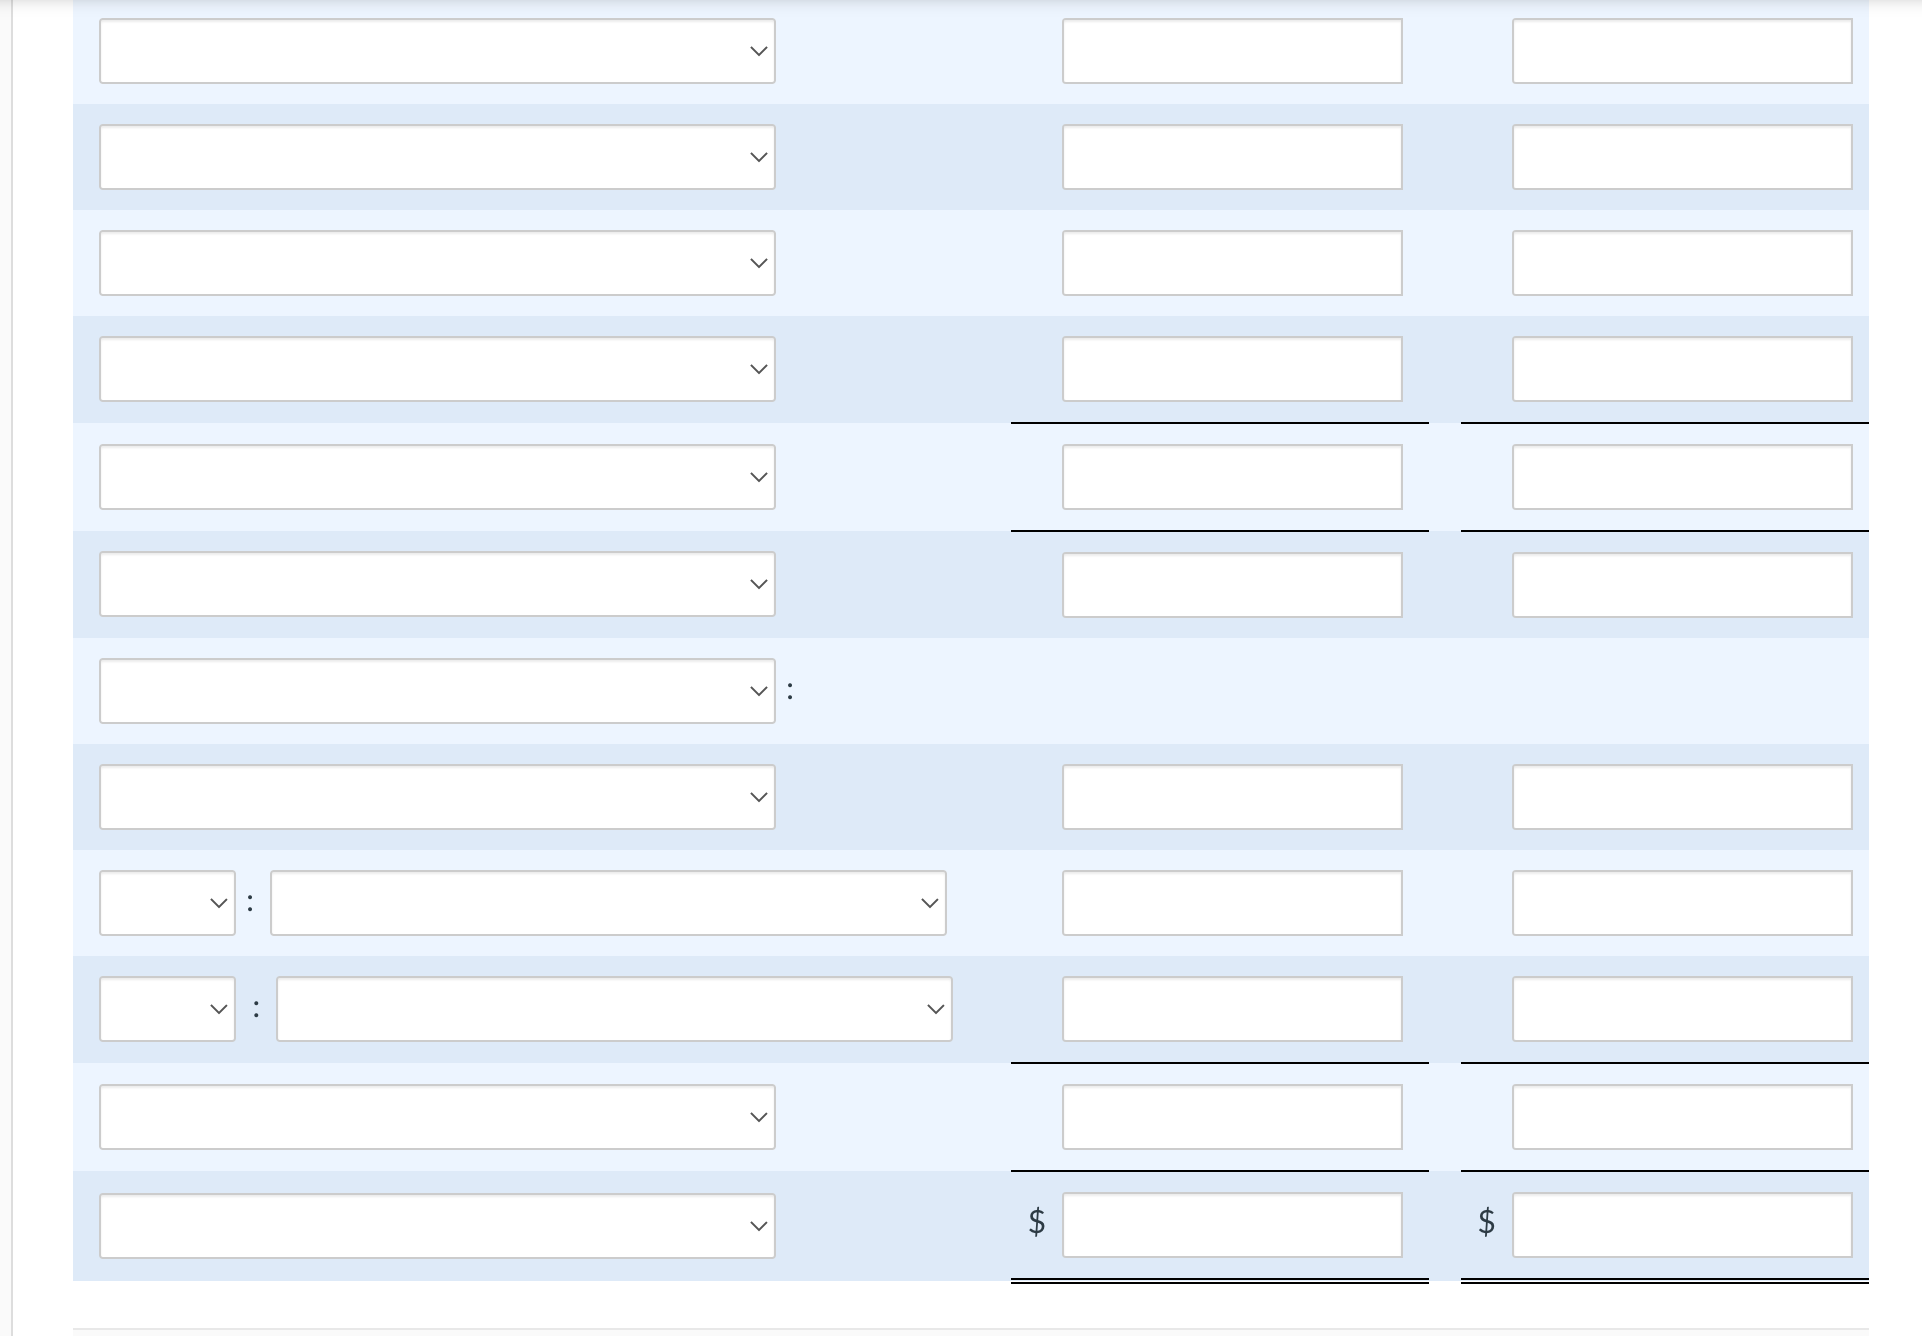Click the total field beside the right dollar sign
Screen dimensions: 1922x1336
pos(1683,1223)
